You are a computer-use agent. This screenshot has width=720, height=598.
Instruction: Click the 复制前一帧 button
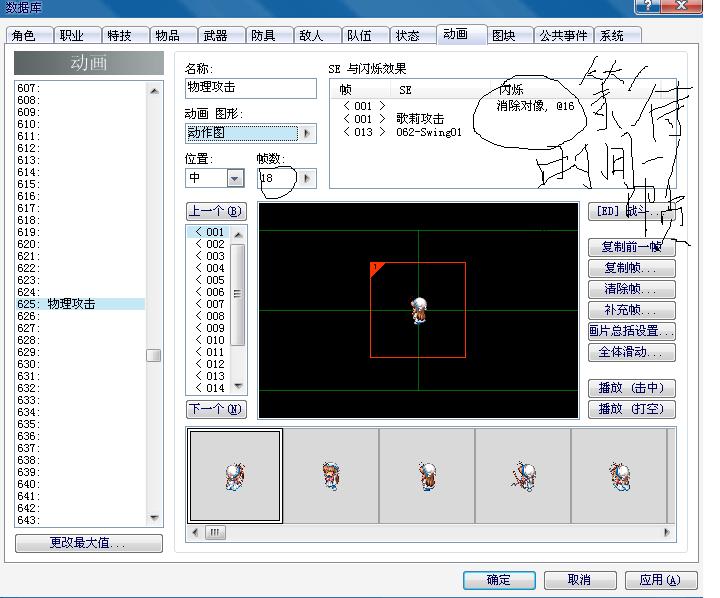coord(631,247)
